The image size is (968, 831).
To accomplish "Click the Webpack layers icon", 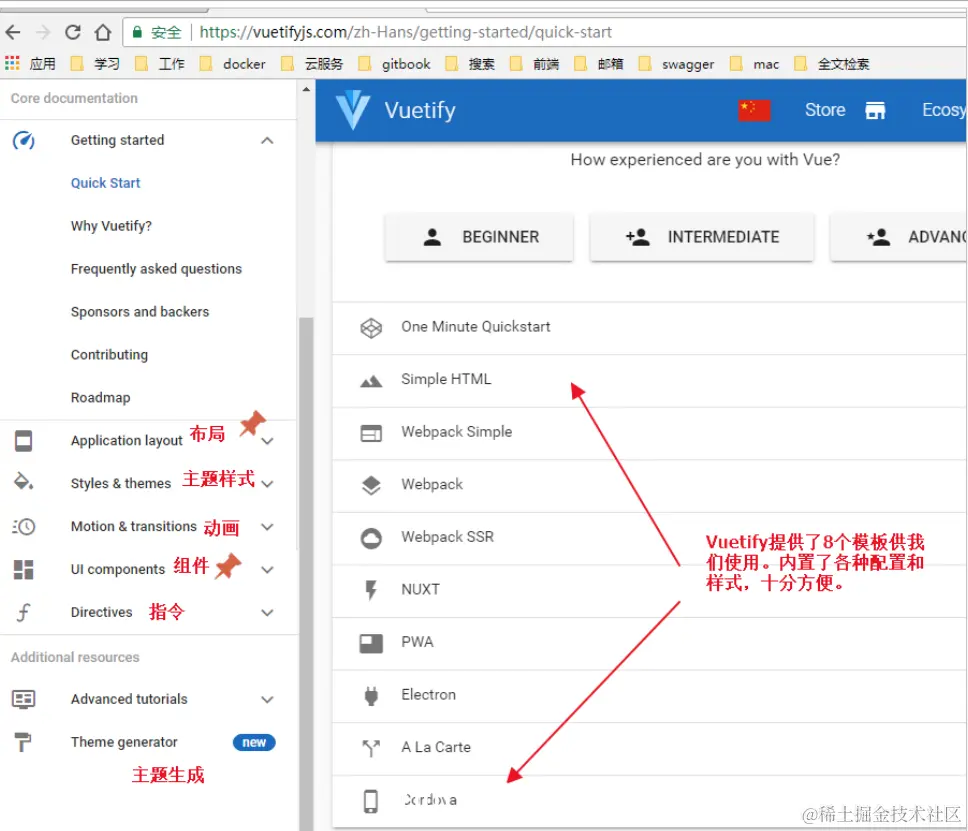I will tap(371, 485).
